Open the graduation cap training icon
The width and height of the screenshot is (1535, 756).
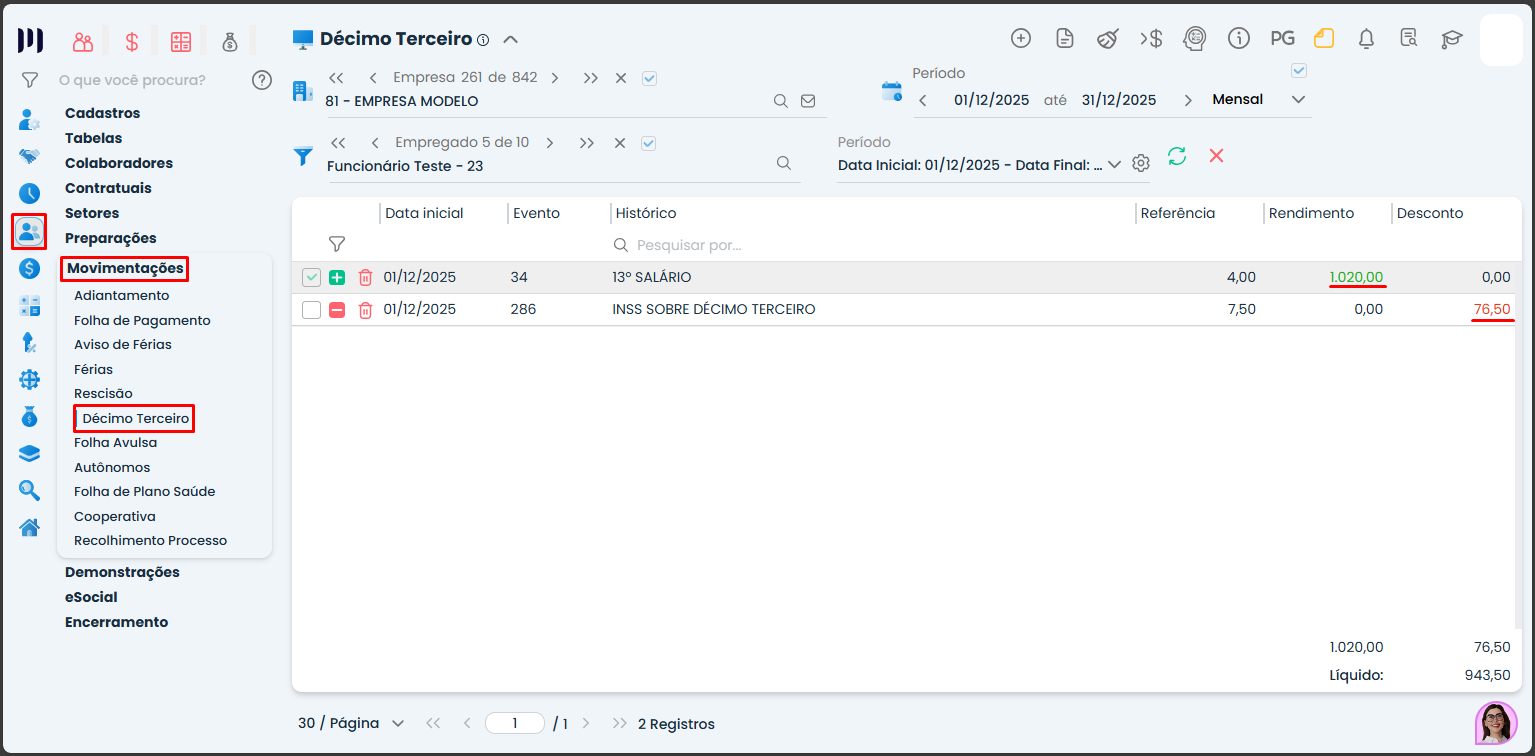tap(1451, 39)
